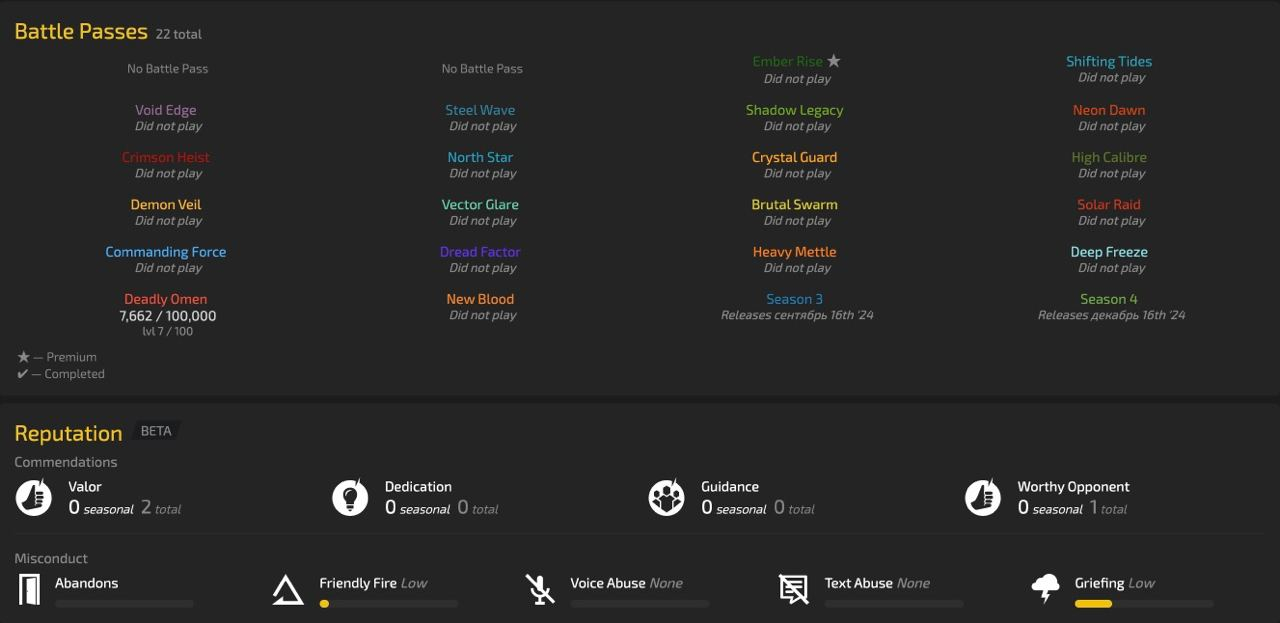Click the 7,662 / 100,000 progress text
Viewport: 1280px width, 623px height.
pyautogui.click(x=168, y=316)
